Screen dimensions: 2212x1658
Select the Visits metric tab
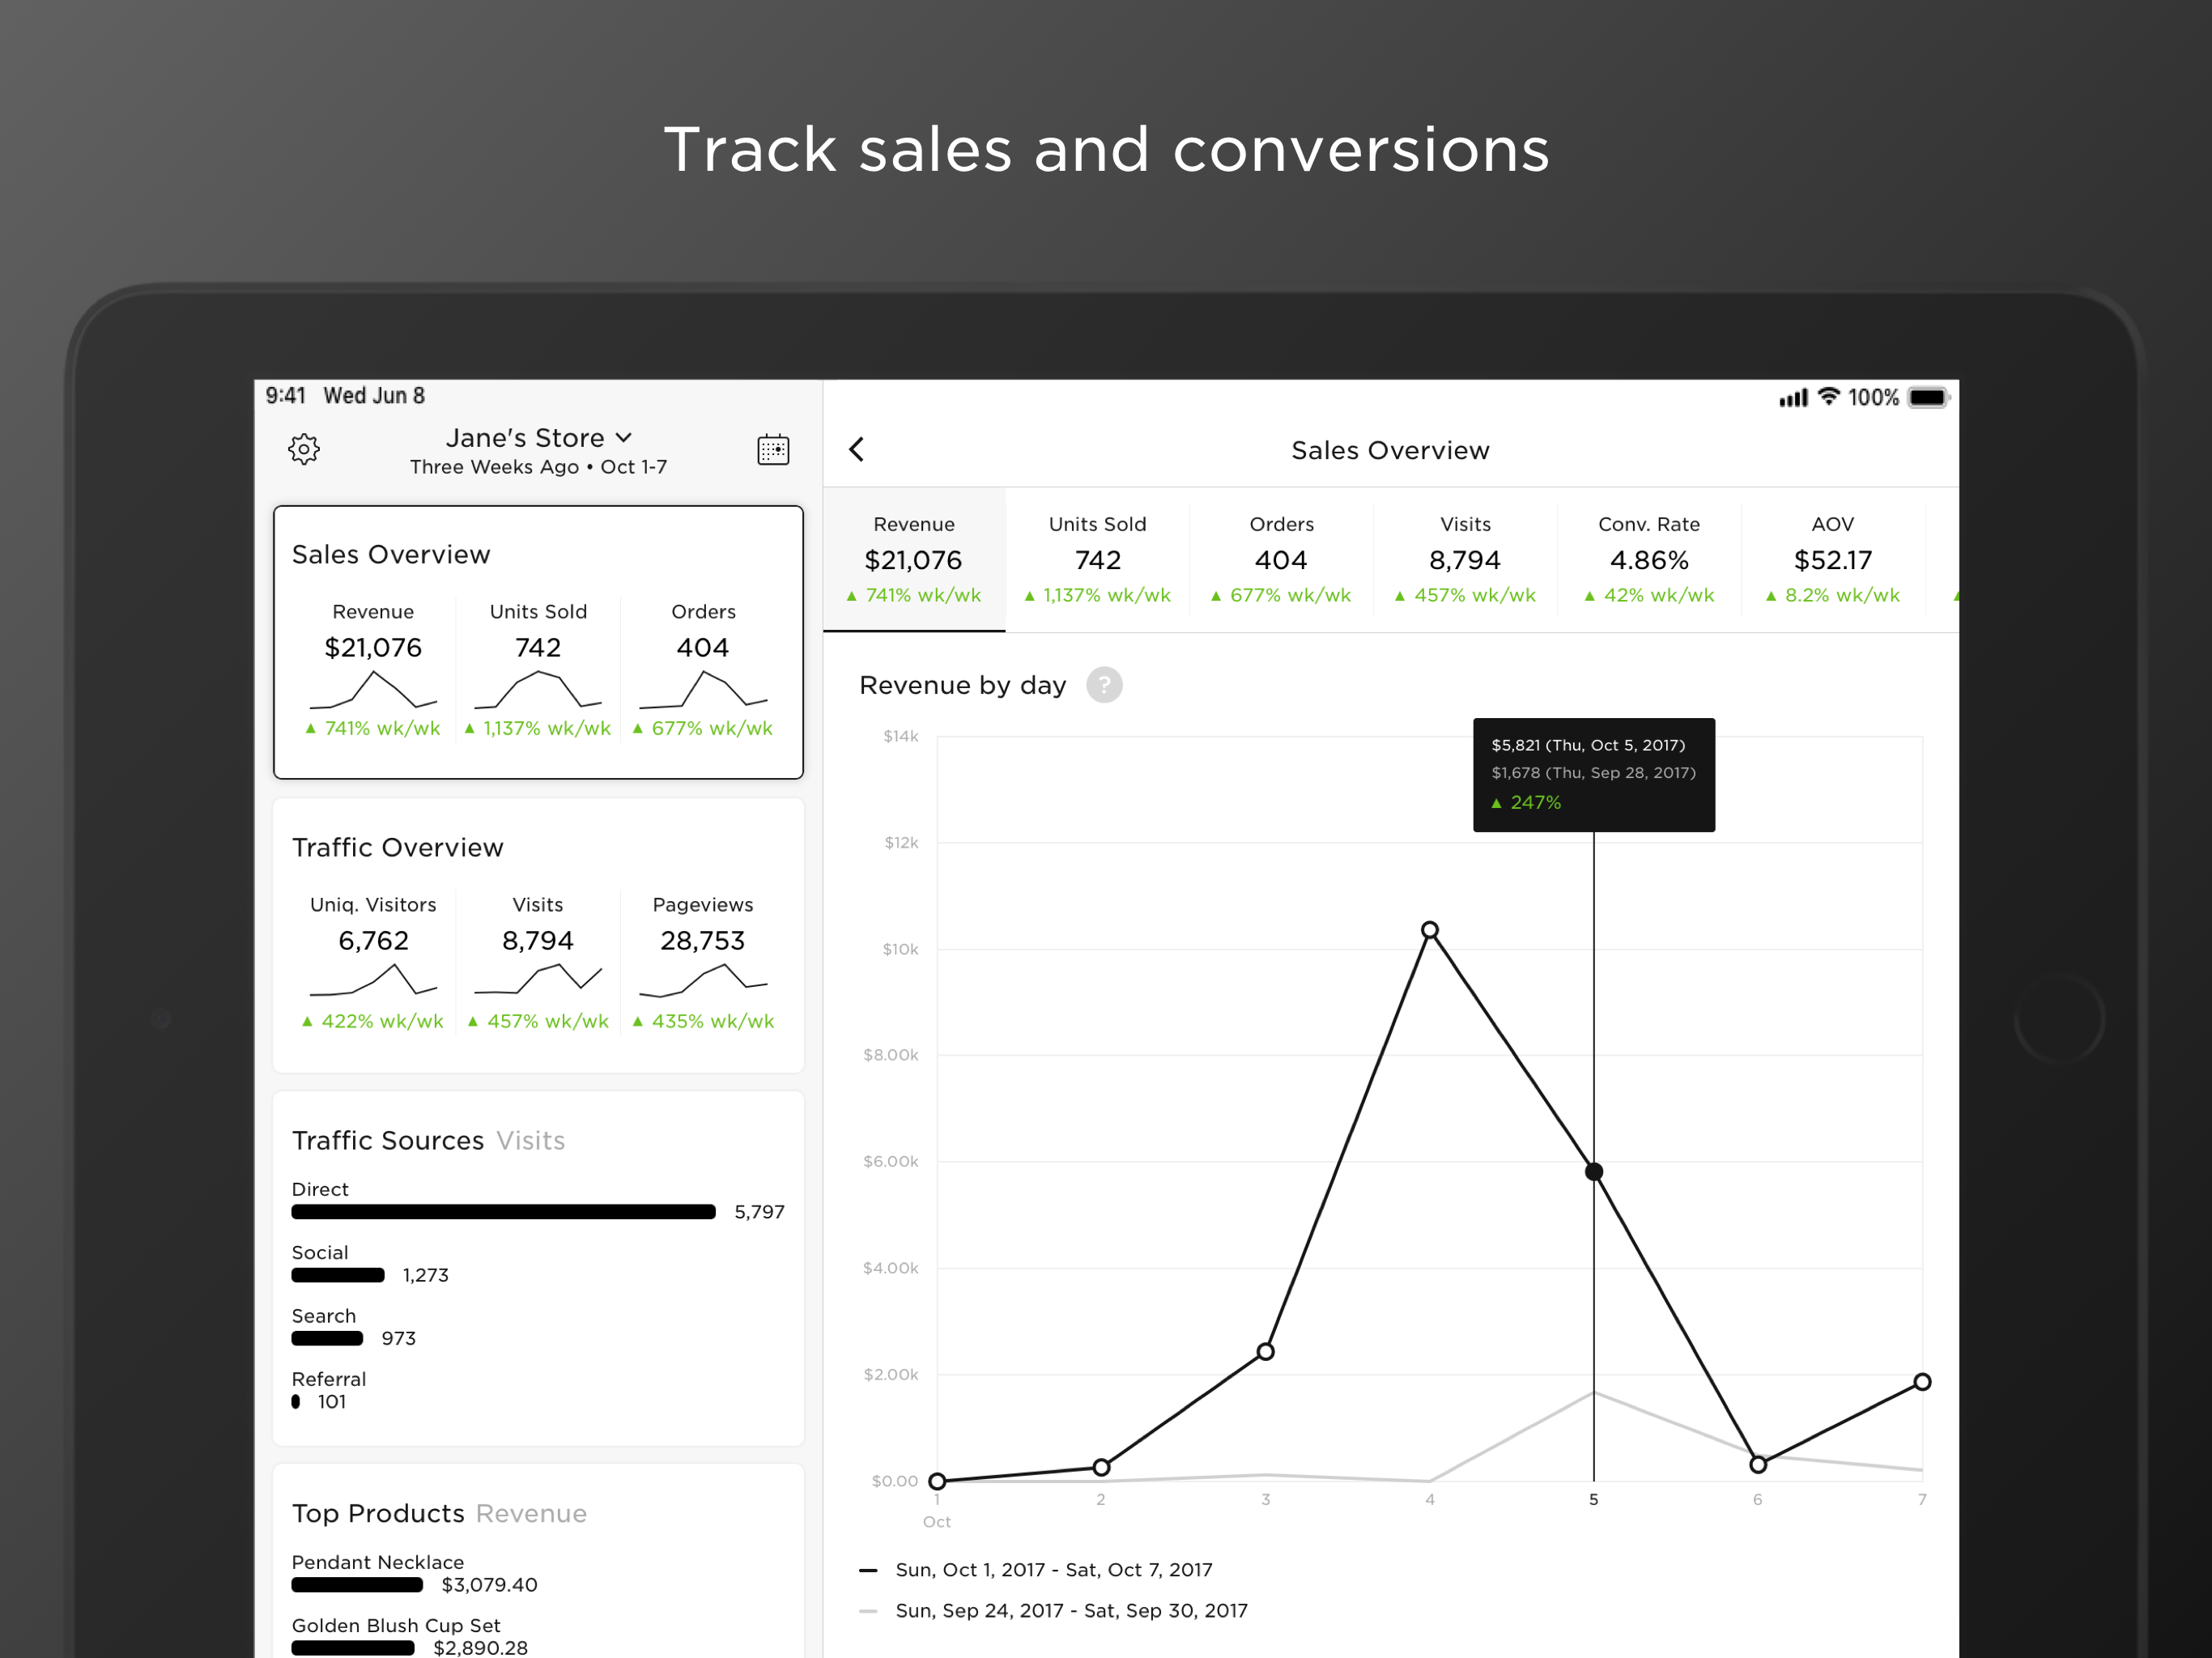pyautogui.click(x=1465, y=559)
